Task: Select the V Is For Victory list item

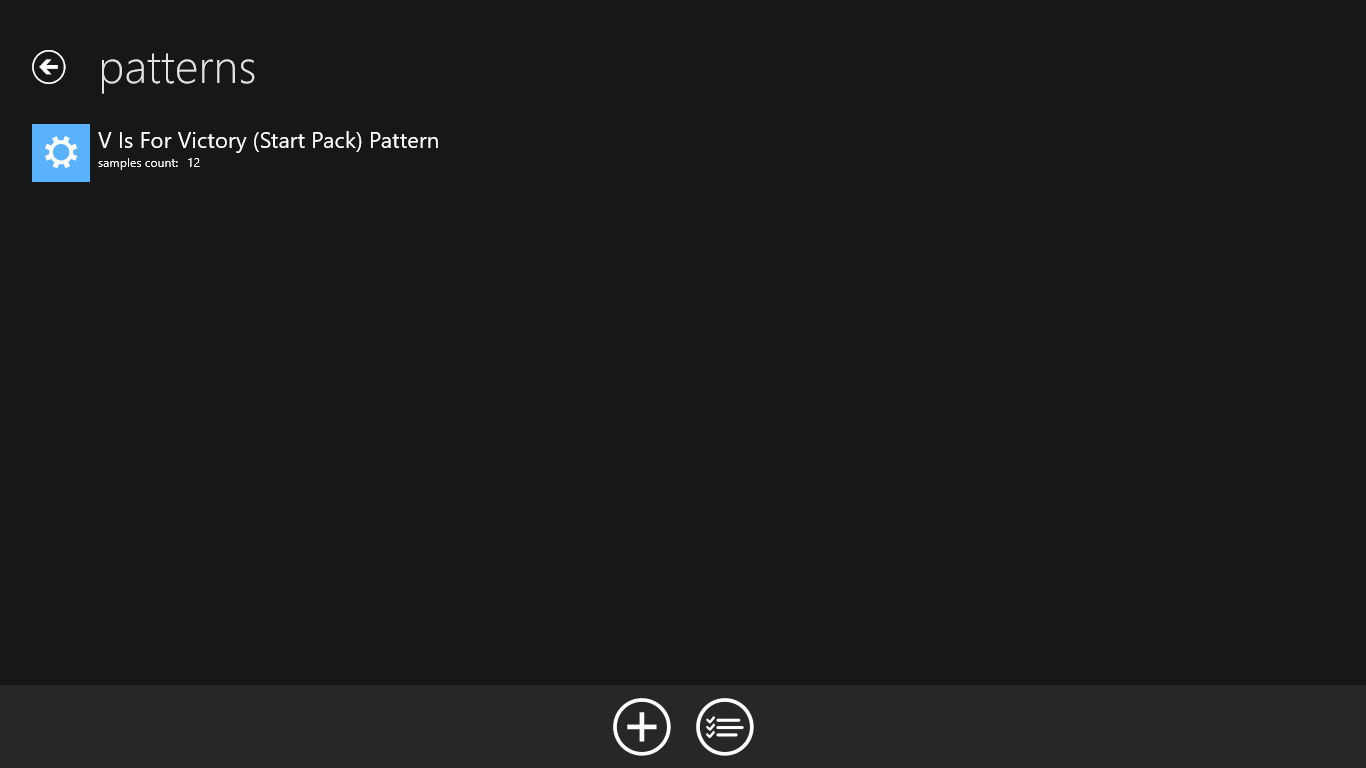Action: coord(236,153)
